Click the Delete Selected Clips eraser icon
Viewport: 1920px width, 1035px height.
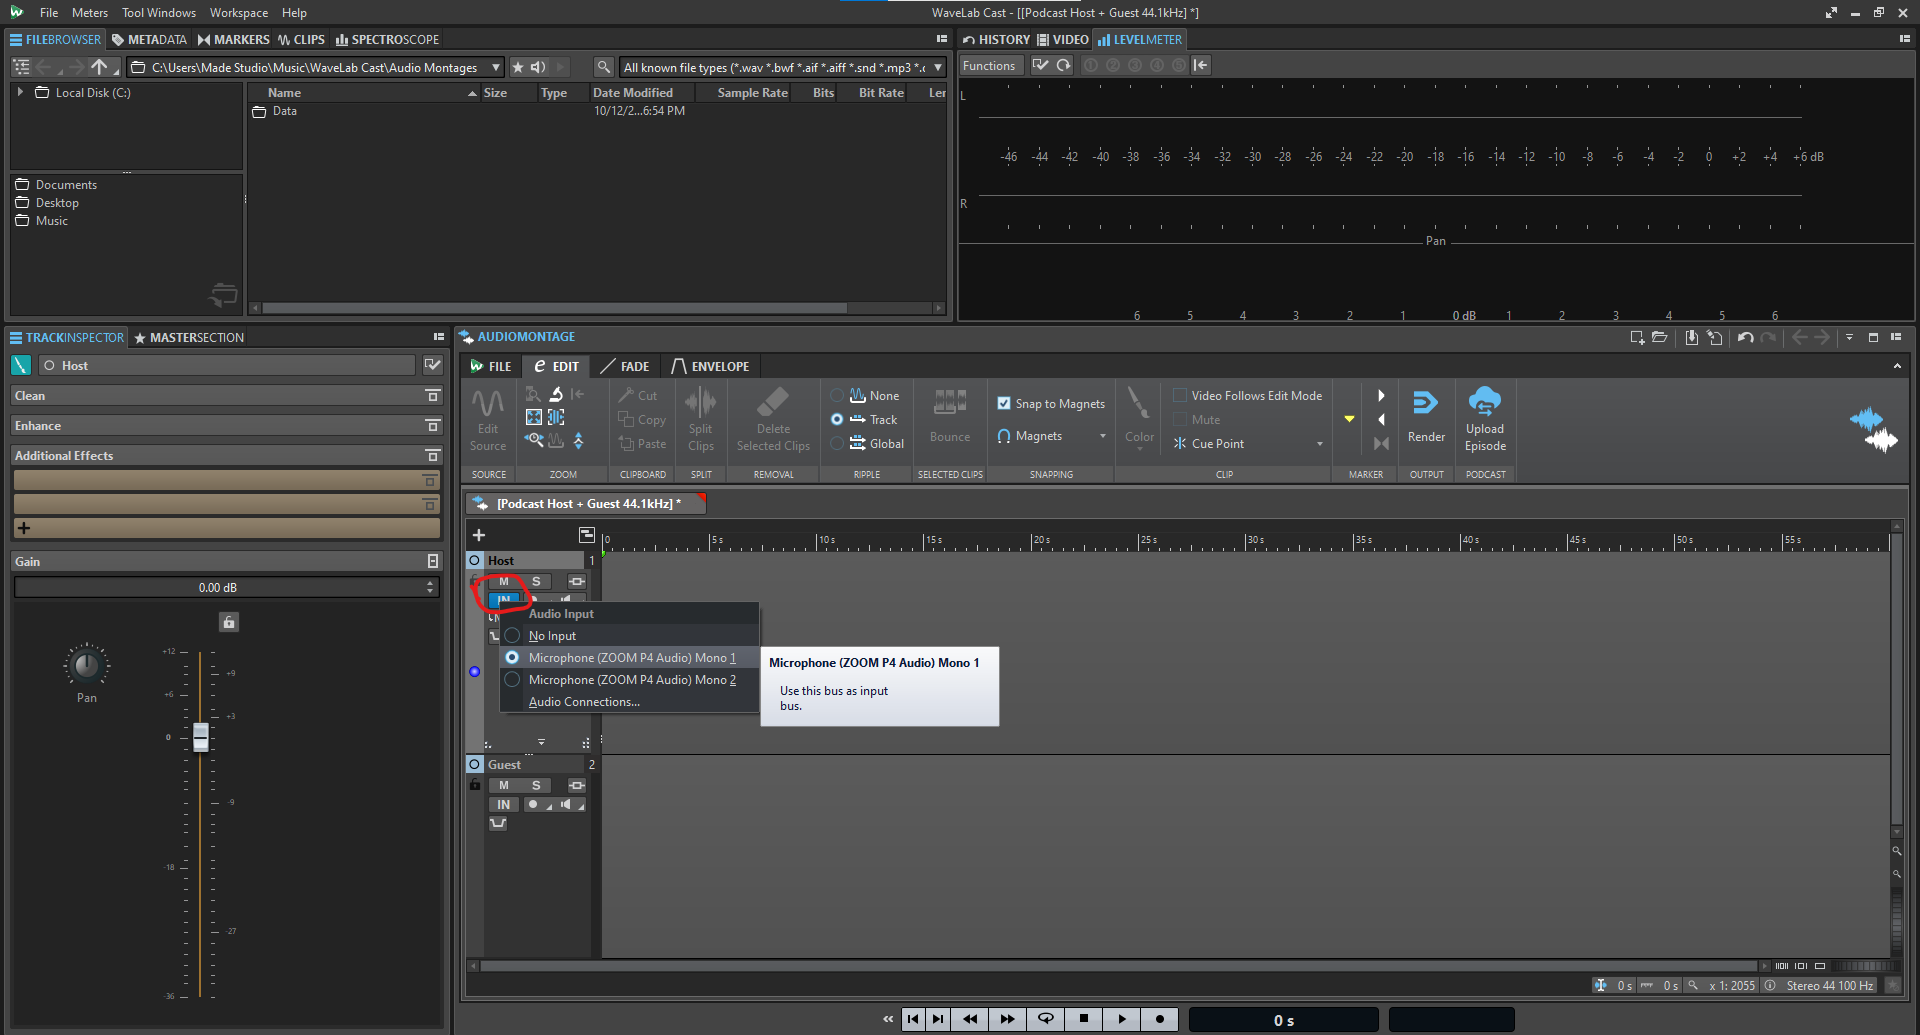point(773,403)
